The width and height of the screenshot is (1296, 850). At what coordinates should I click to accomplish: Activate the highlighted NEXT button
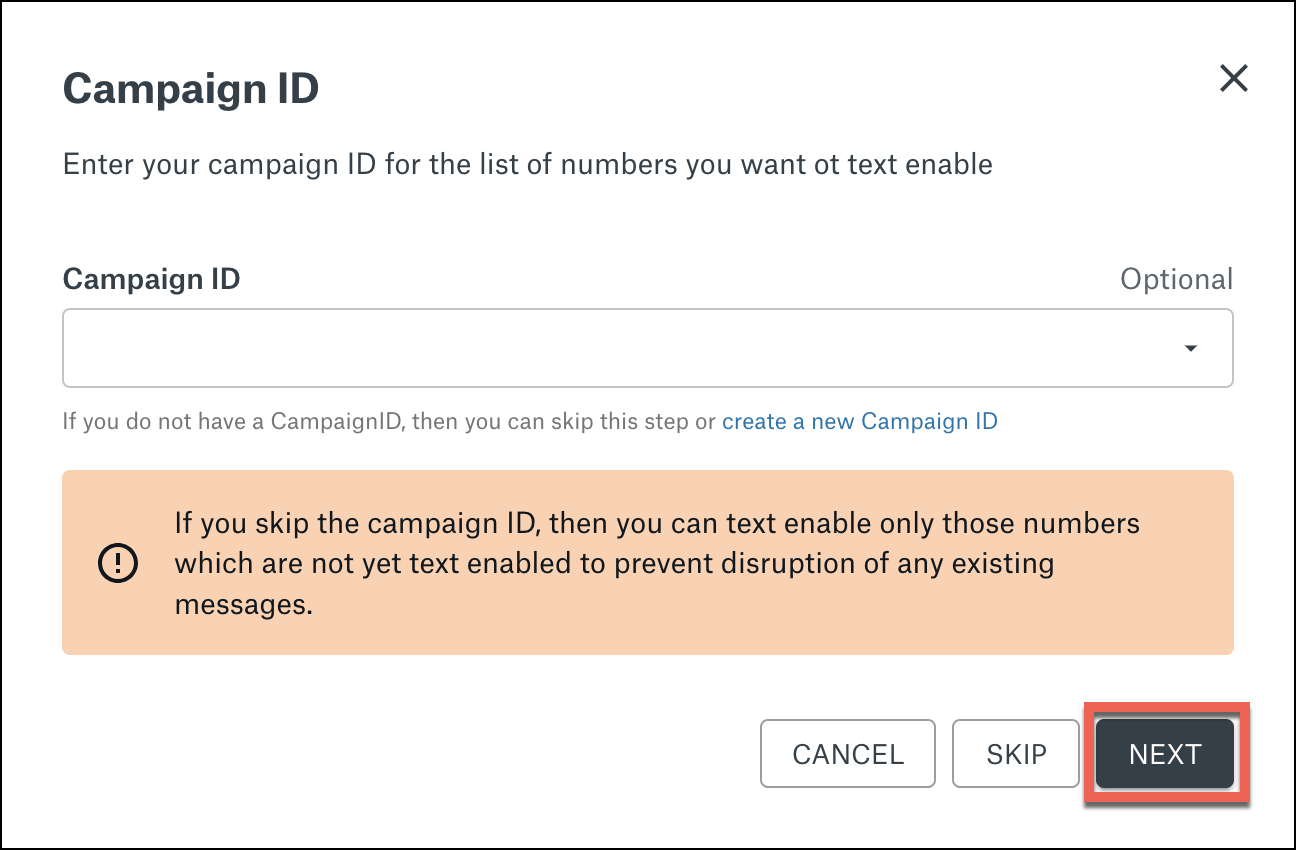click(1164, 754)
